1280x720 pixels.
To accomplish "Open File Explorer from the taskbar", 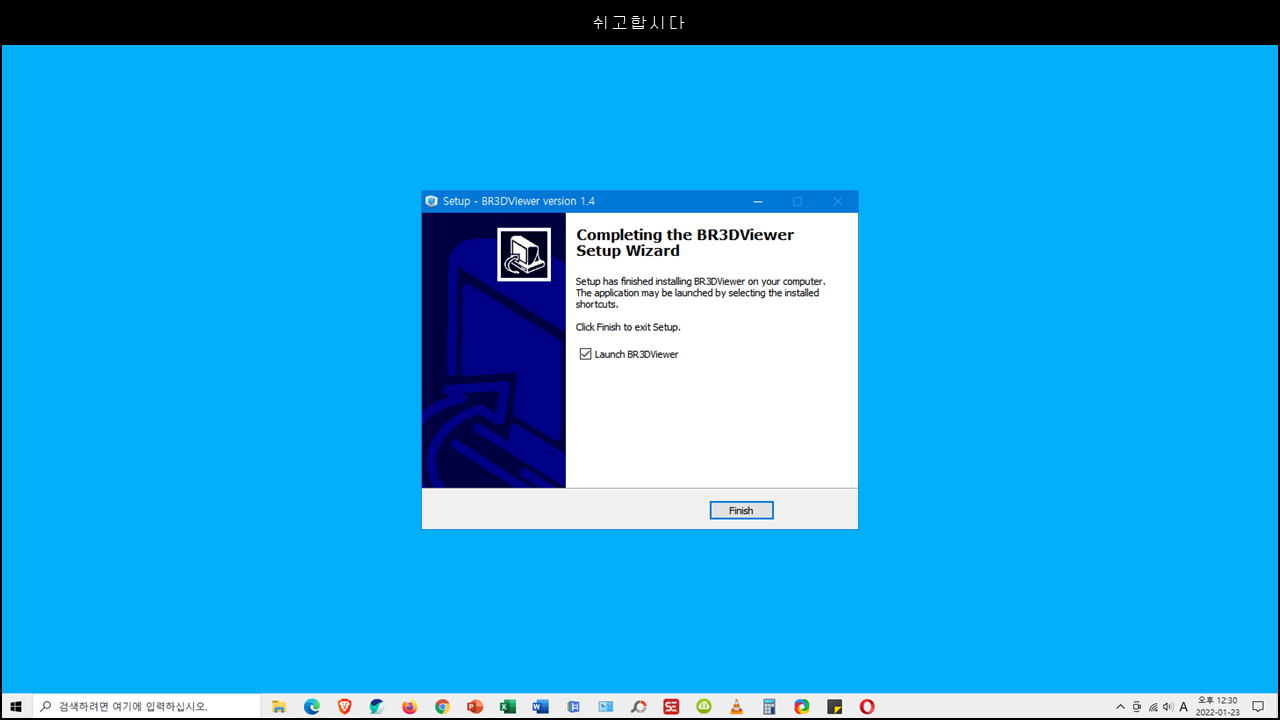I will (279, 706).
